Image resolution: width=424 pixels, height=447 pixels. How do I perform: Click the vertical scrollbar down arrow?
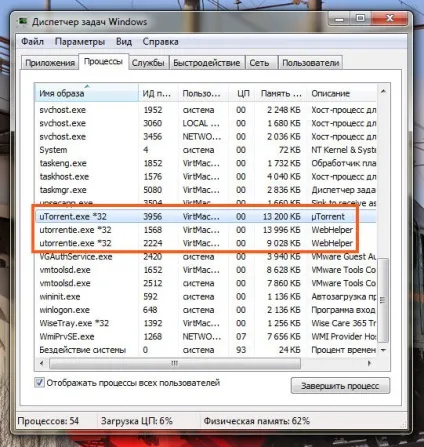click(383, 350)
